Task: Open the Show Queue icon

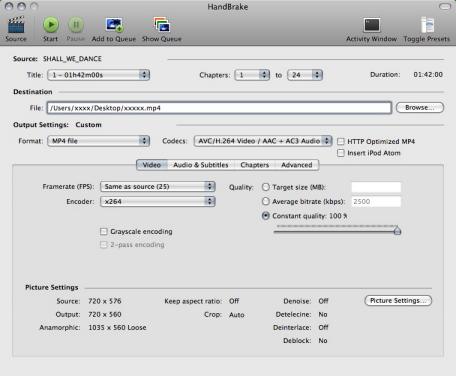Action: (x=162, y=25)
